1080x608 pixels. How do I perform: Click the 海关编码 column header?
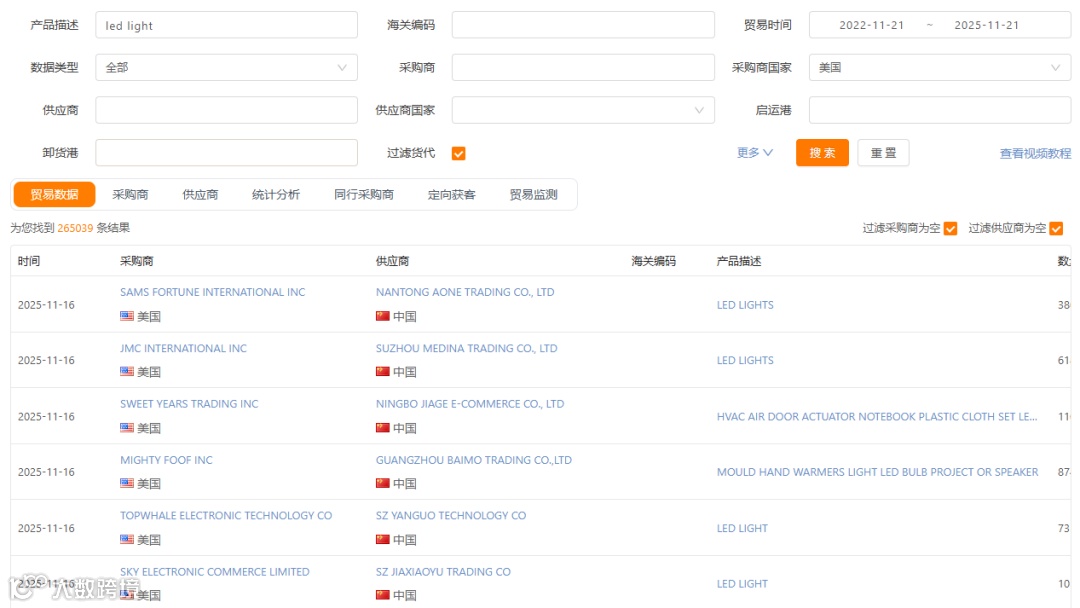(654, 261)
